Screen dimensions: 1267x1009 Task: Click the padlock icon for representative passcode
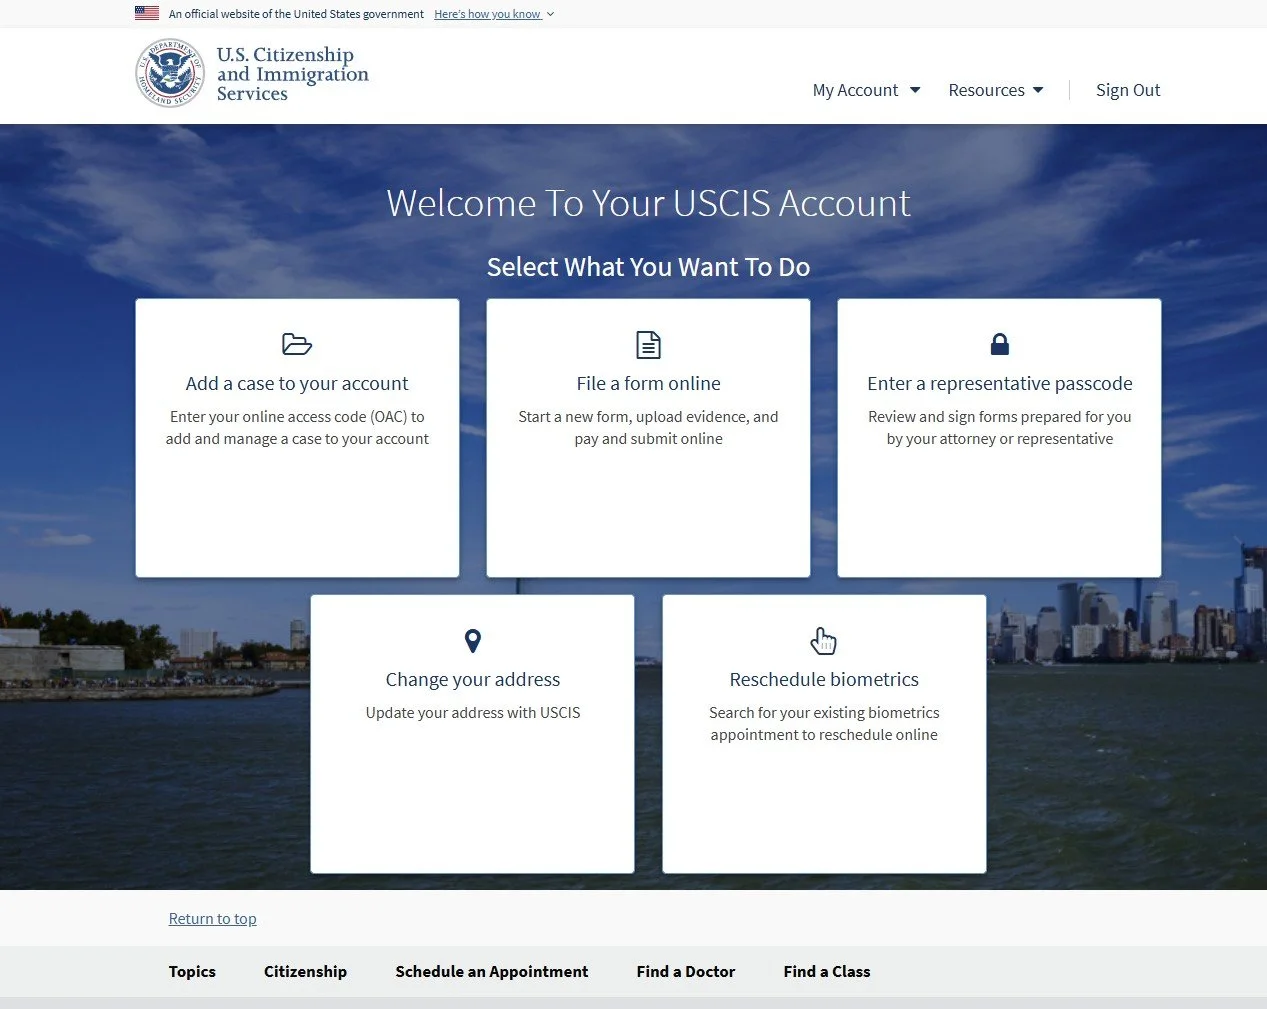[x=999, y=344]
